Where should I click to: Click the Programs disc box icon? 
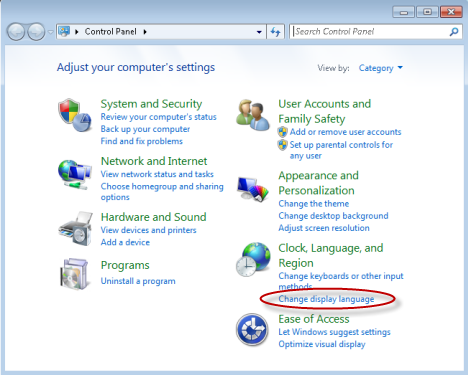(75, 274)
